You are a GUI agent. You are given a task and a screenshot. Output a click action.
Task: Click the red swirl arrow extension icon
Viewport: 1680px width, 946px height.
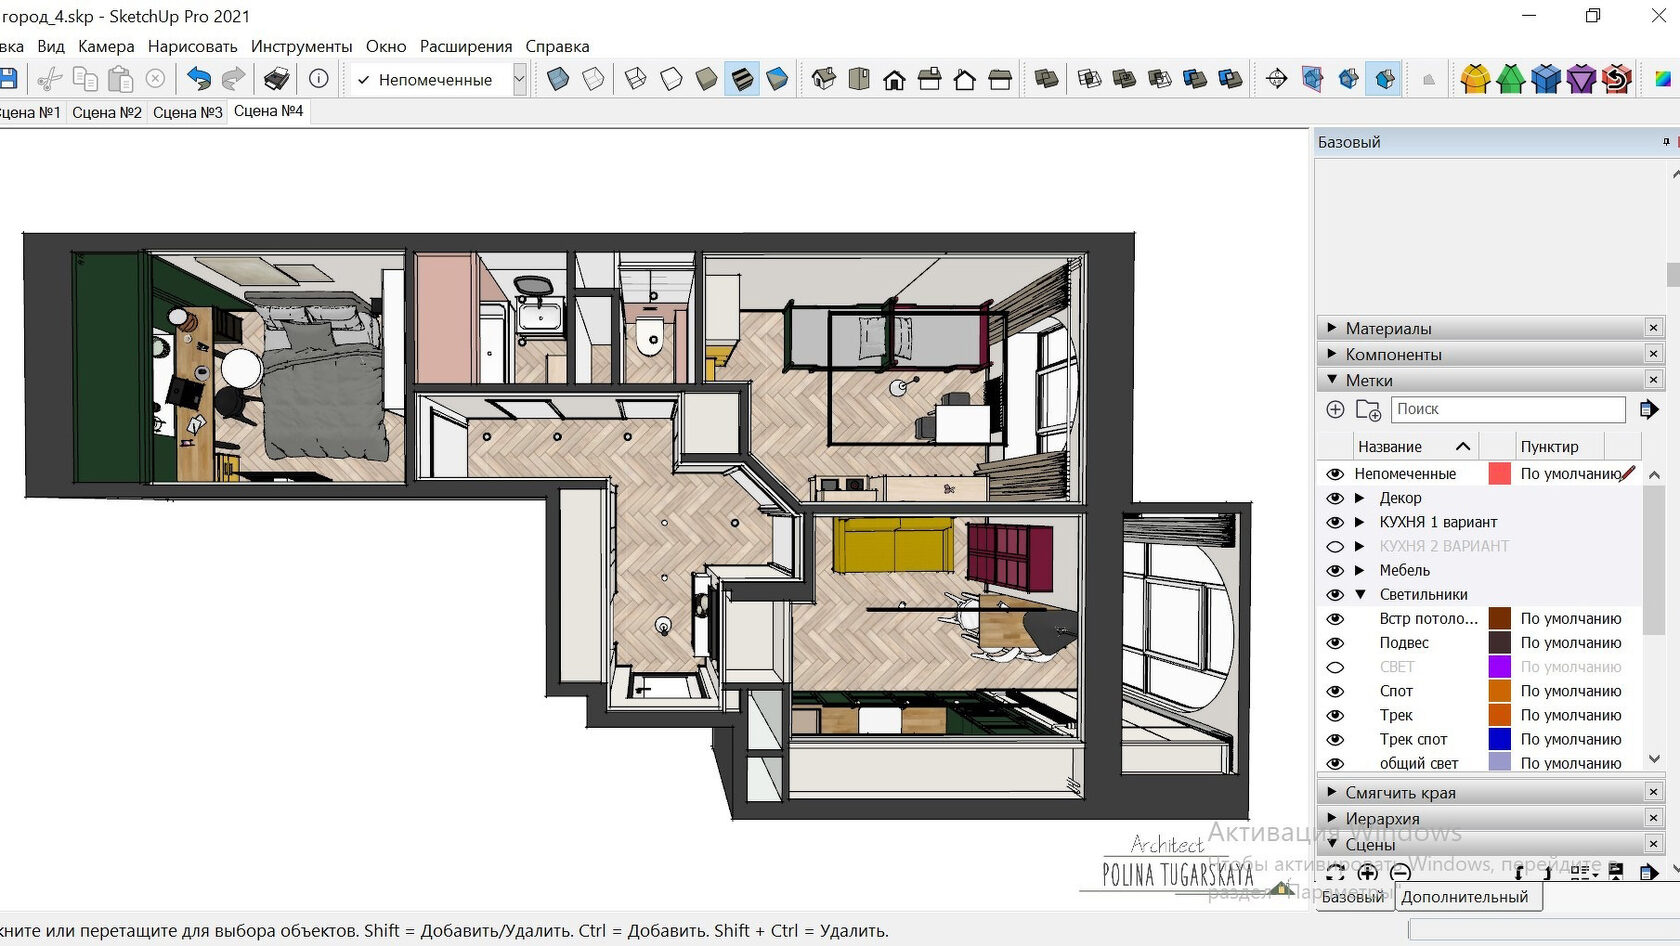coord(1617,79)
